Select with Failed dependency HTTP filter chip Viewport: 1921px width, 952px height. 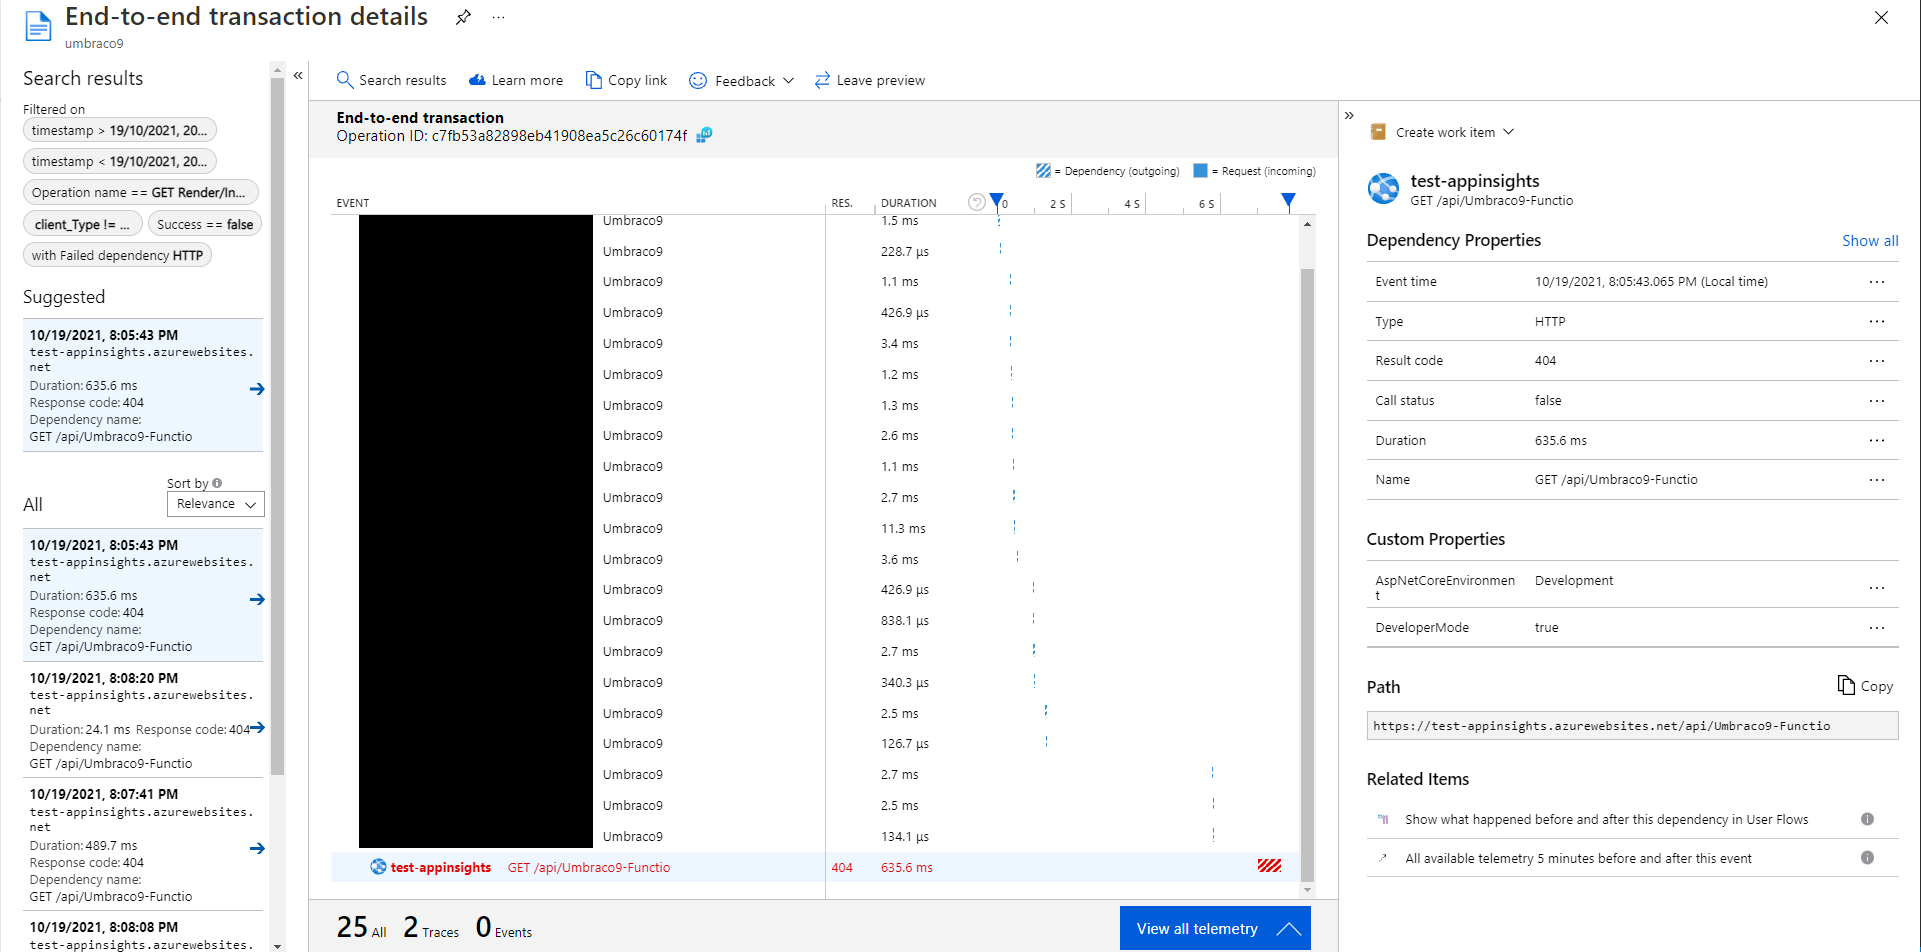117,255
